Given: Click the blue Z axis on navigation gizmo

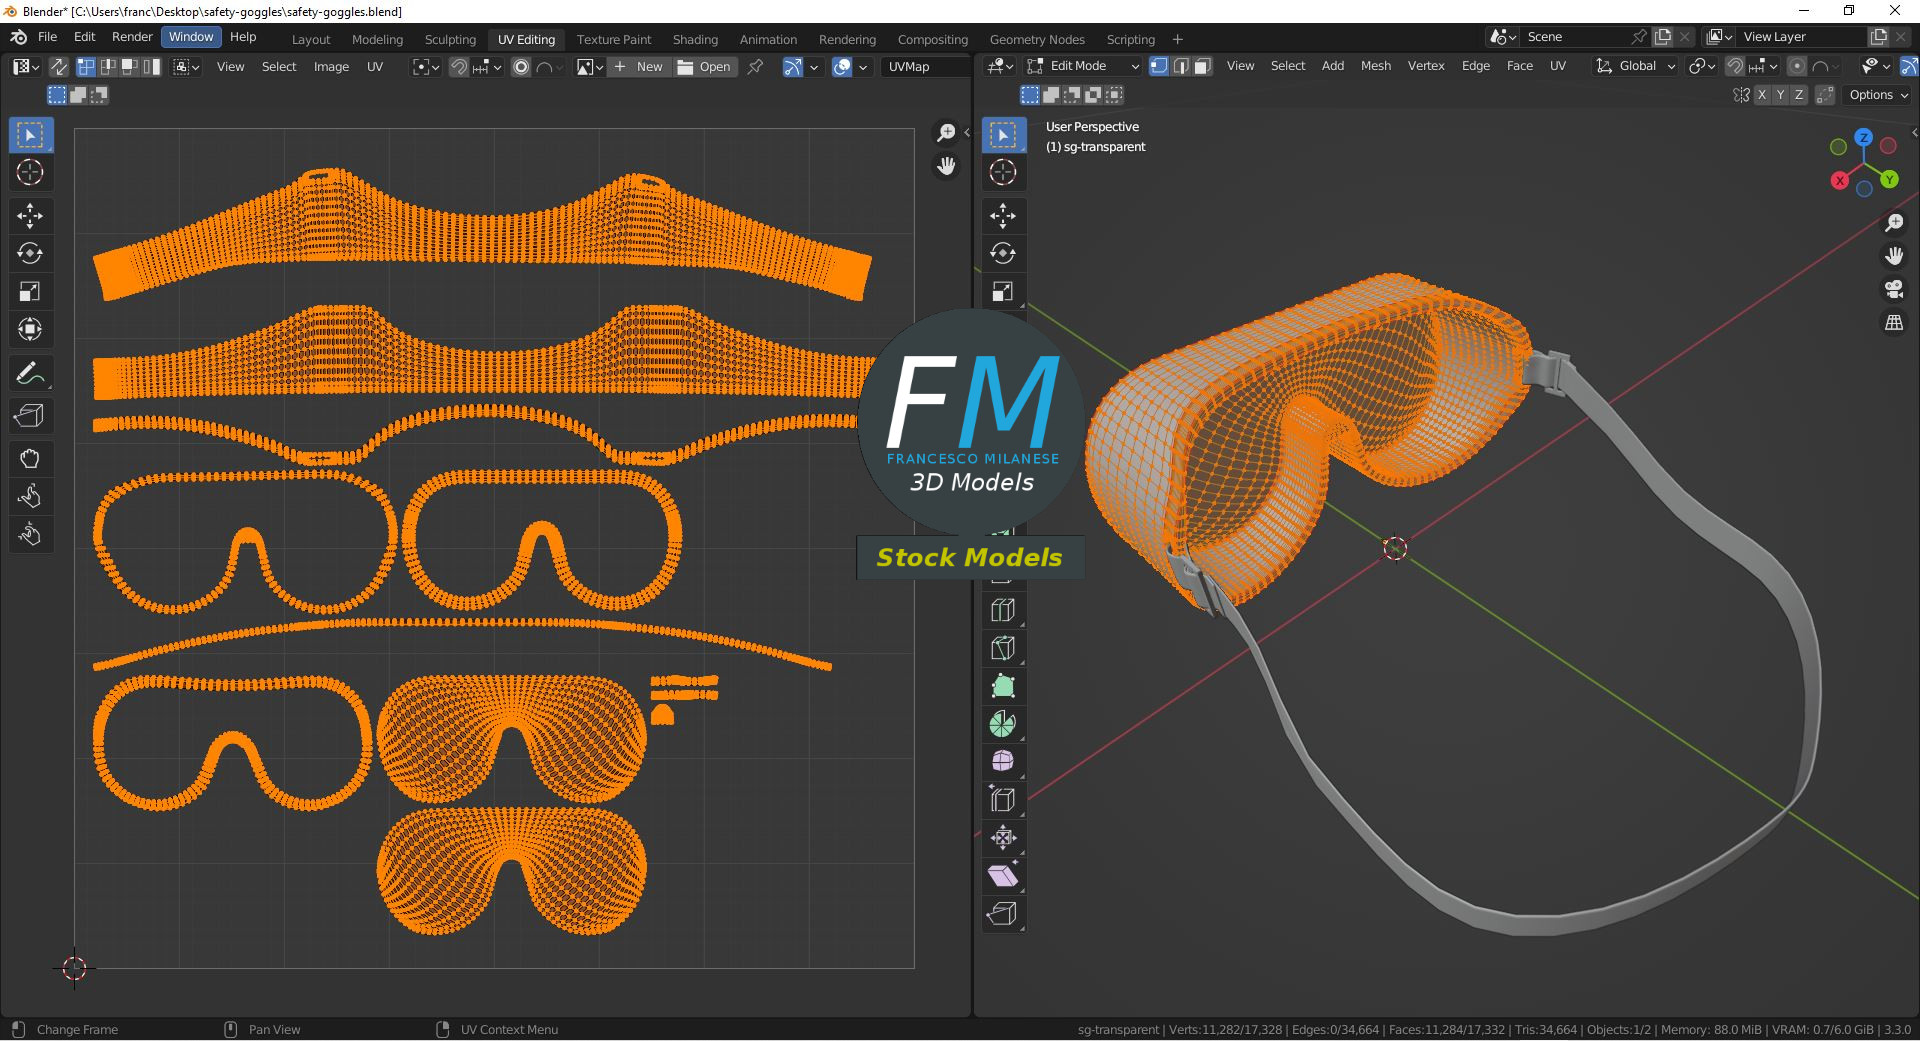Looking at the screenshot, I should (1863, 138).
